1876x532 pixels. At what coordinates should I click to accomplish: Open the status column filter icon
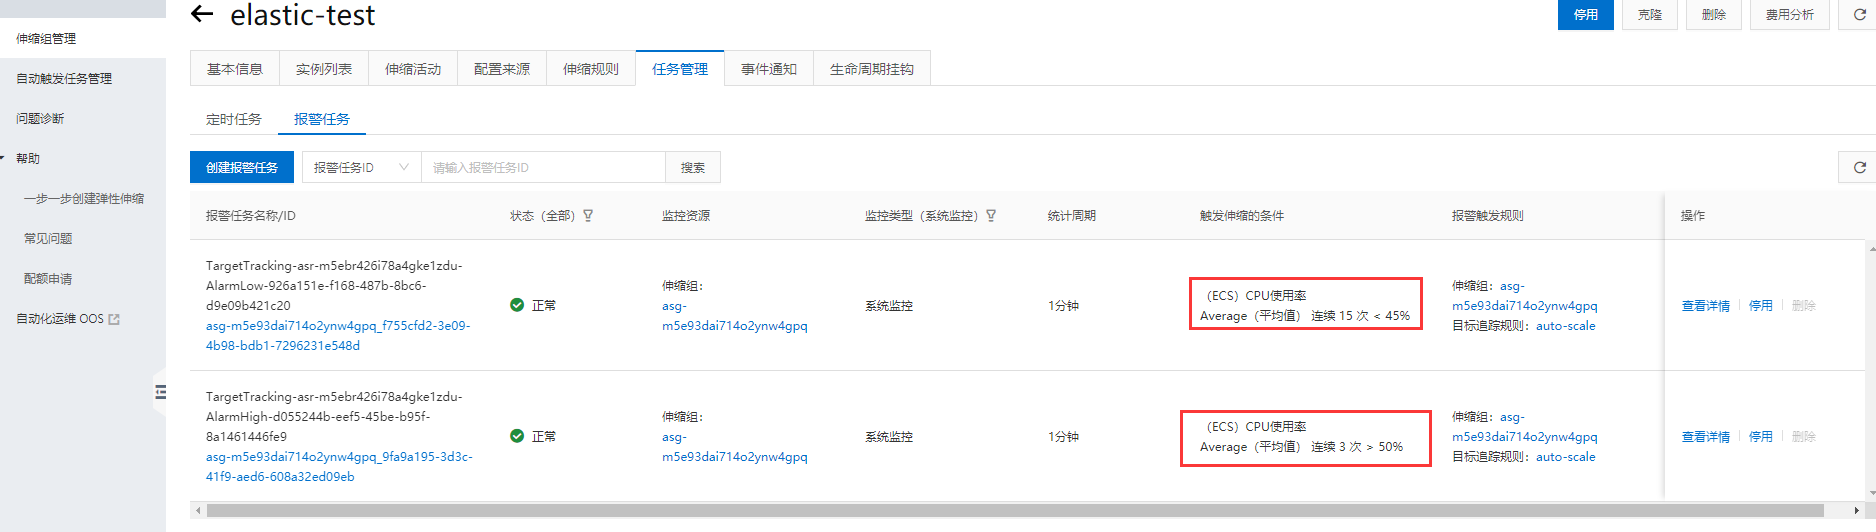coord(588,216)
